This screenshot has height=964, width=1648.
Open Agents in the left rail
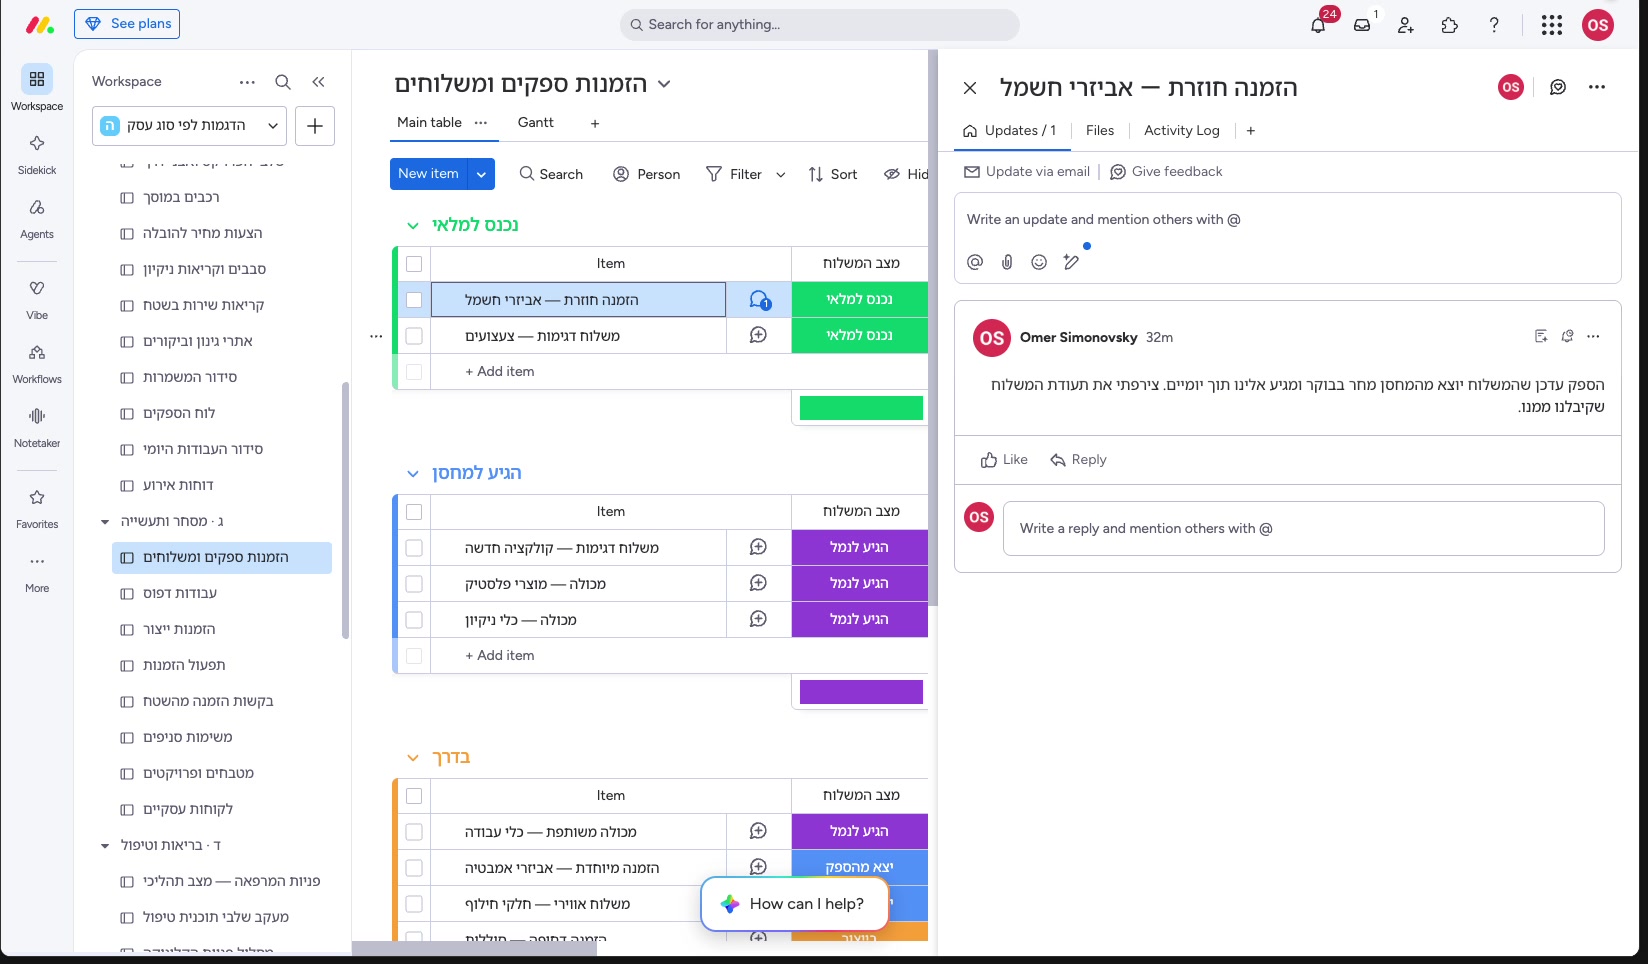(37, 217)
